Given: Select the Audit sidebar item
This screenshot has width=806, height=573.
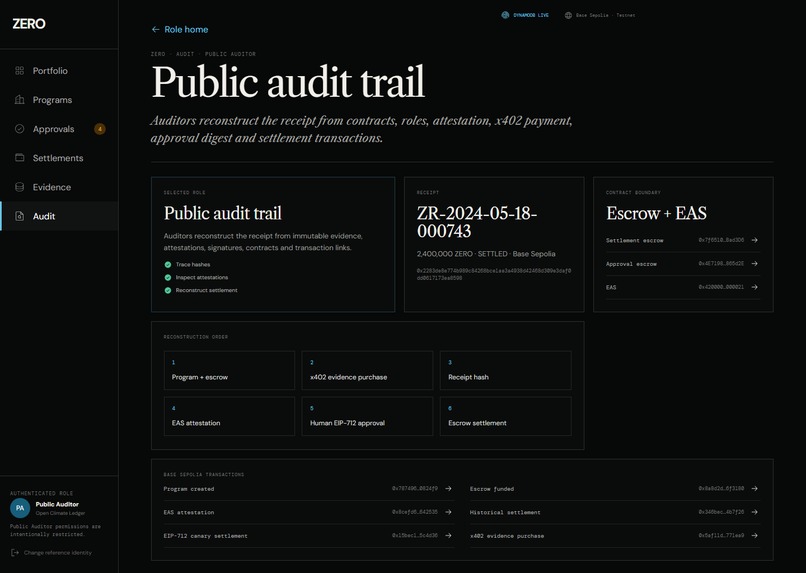Looking at the screenshot, I should point(59,216).
